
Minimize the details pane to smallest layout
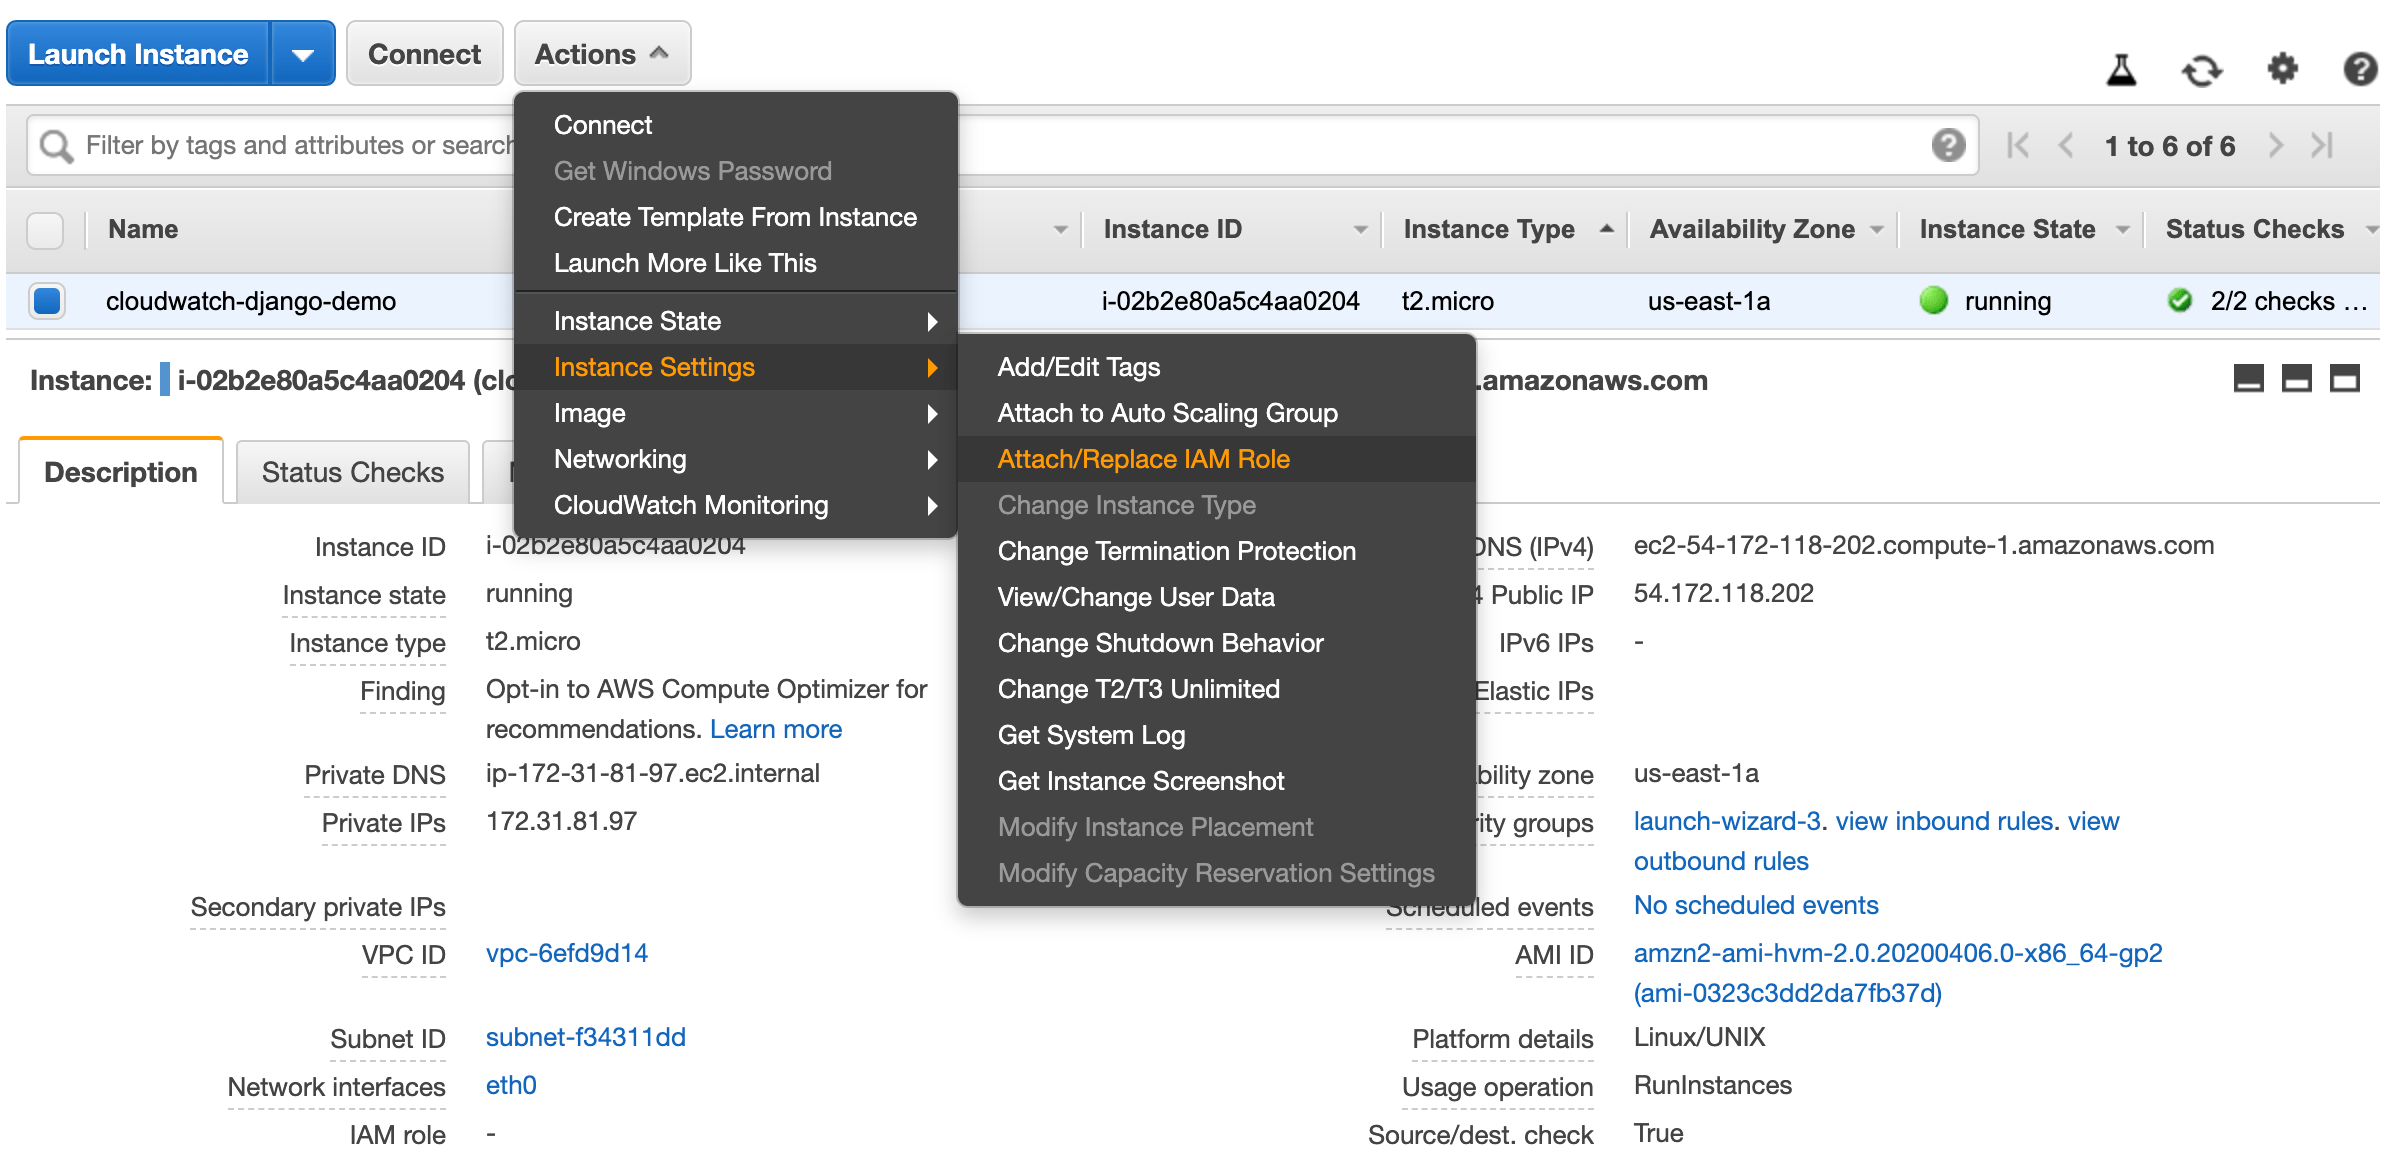(2248, 379)
